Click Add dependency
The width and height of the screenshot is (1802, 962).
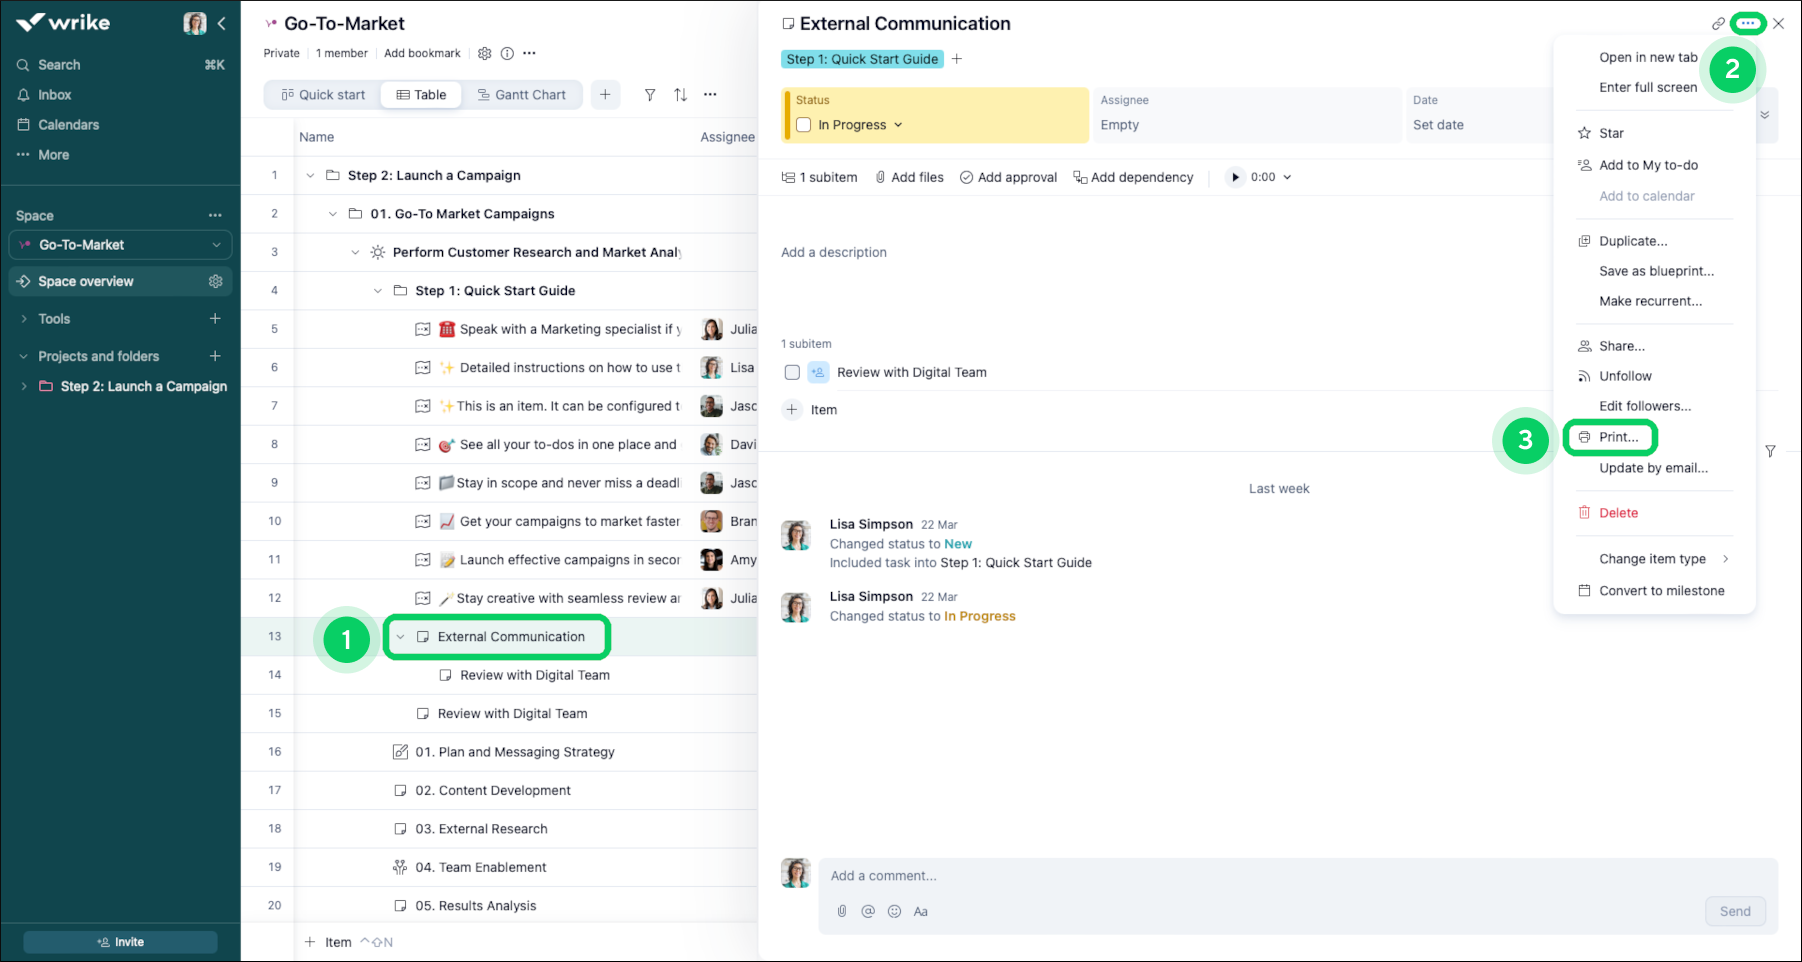(1133, 177)
